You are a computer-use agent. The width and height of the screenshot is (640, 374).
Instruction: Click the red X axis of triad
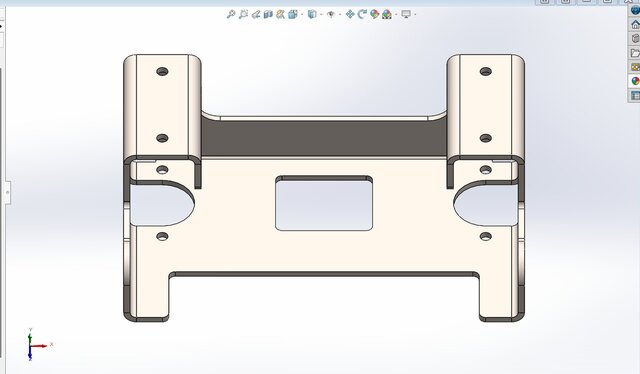click(39, 346)
